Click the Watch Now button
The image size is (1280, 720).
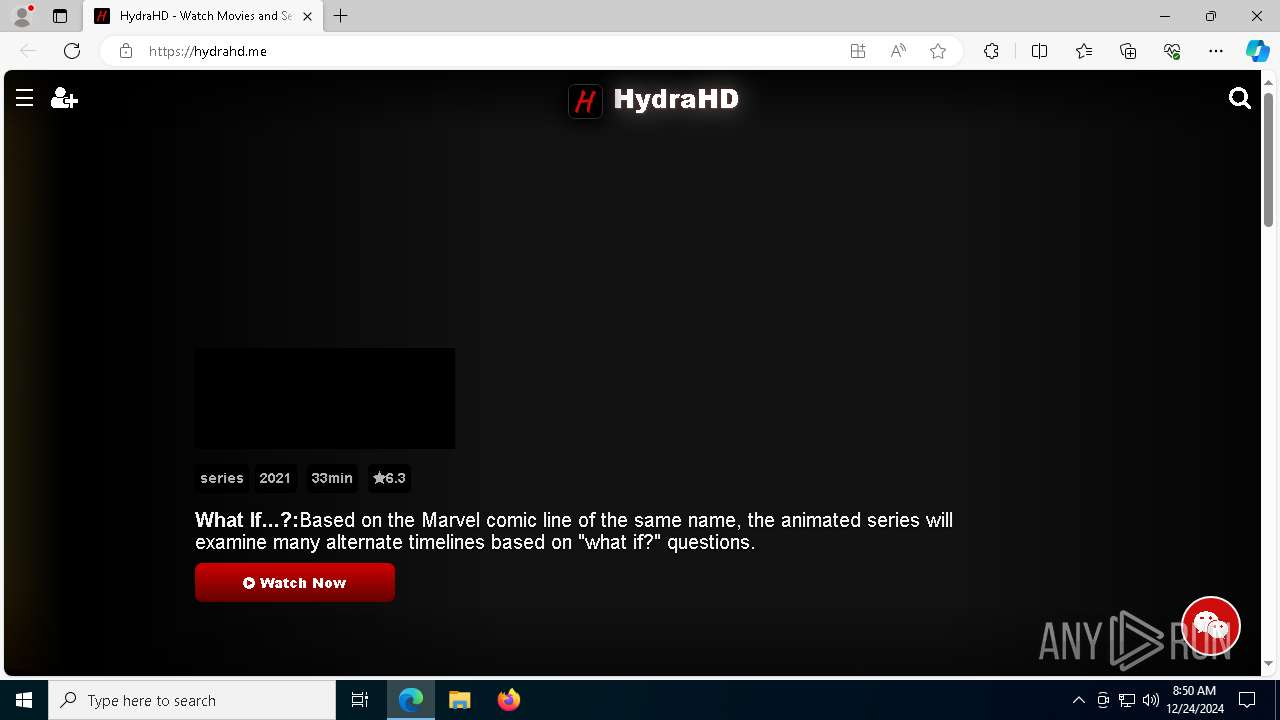pos(295,583)
